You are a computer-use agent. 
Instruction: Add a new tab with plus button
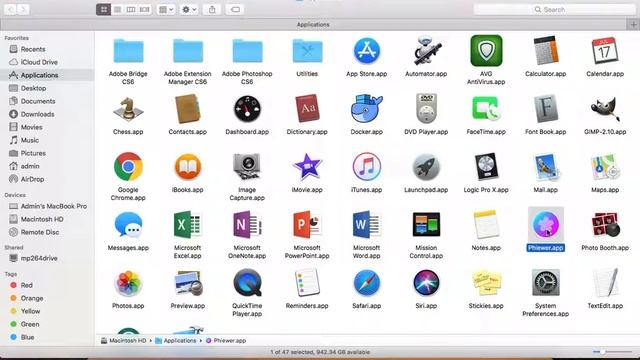point(633,24)
